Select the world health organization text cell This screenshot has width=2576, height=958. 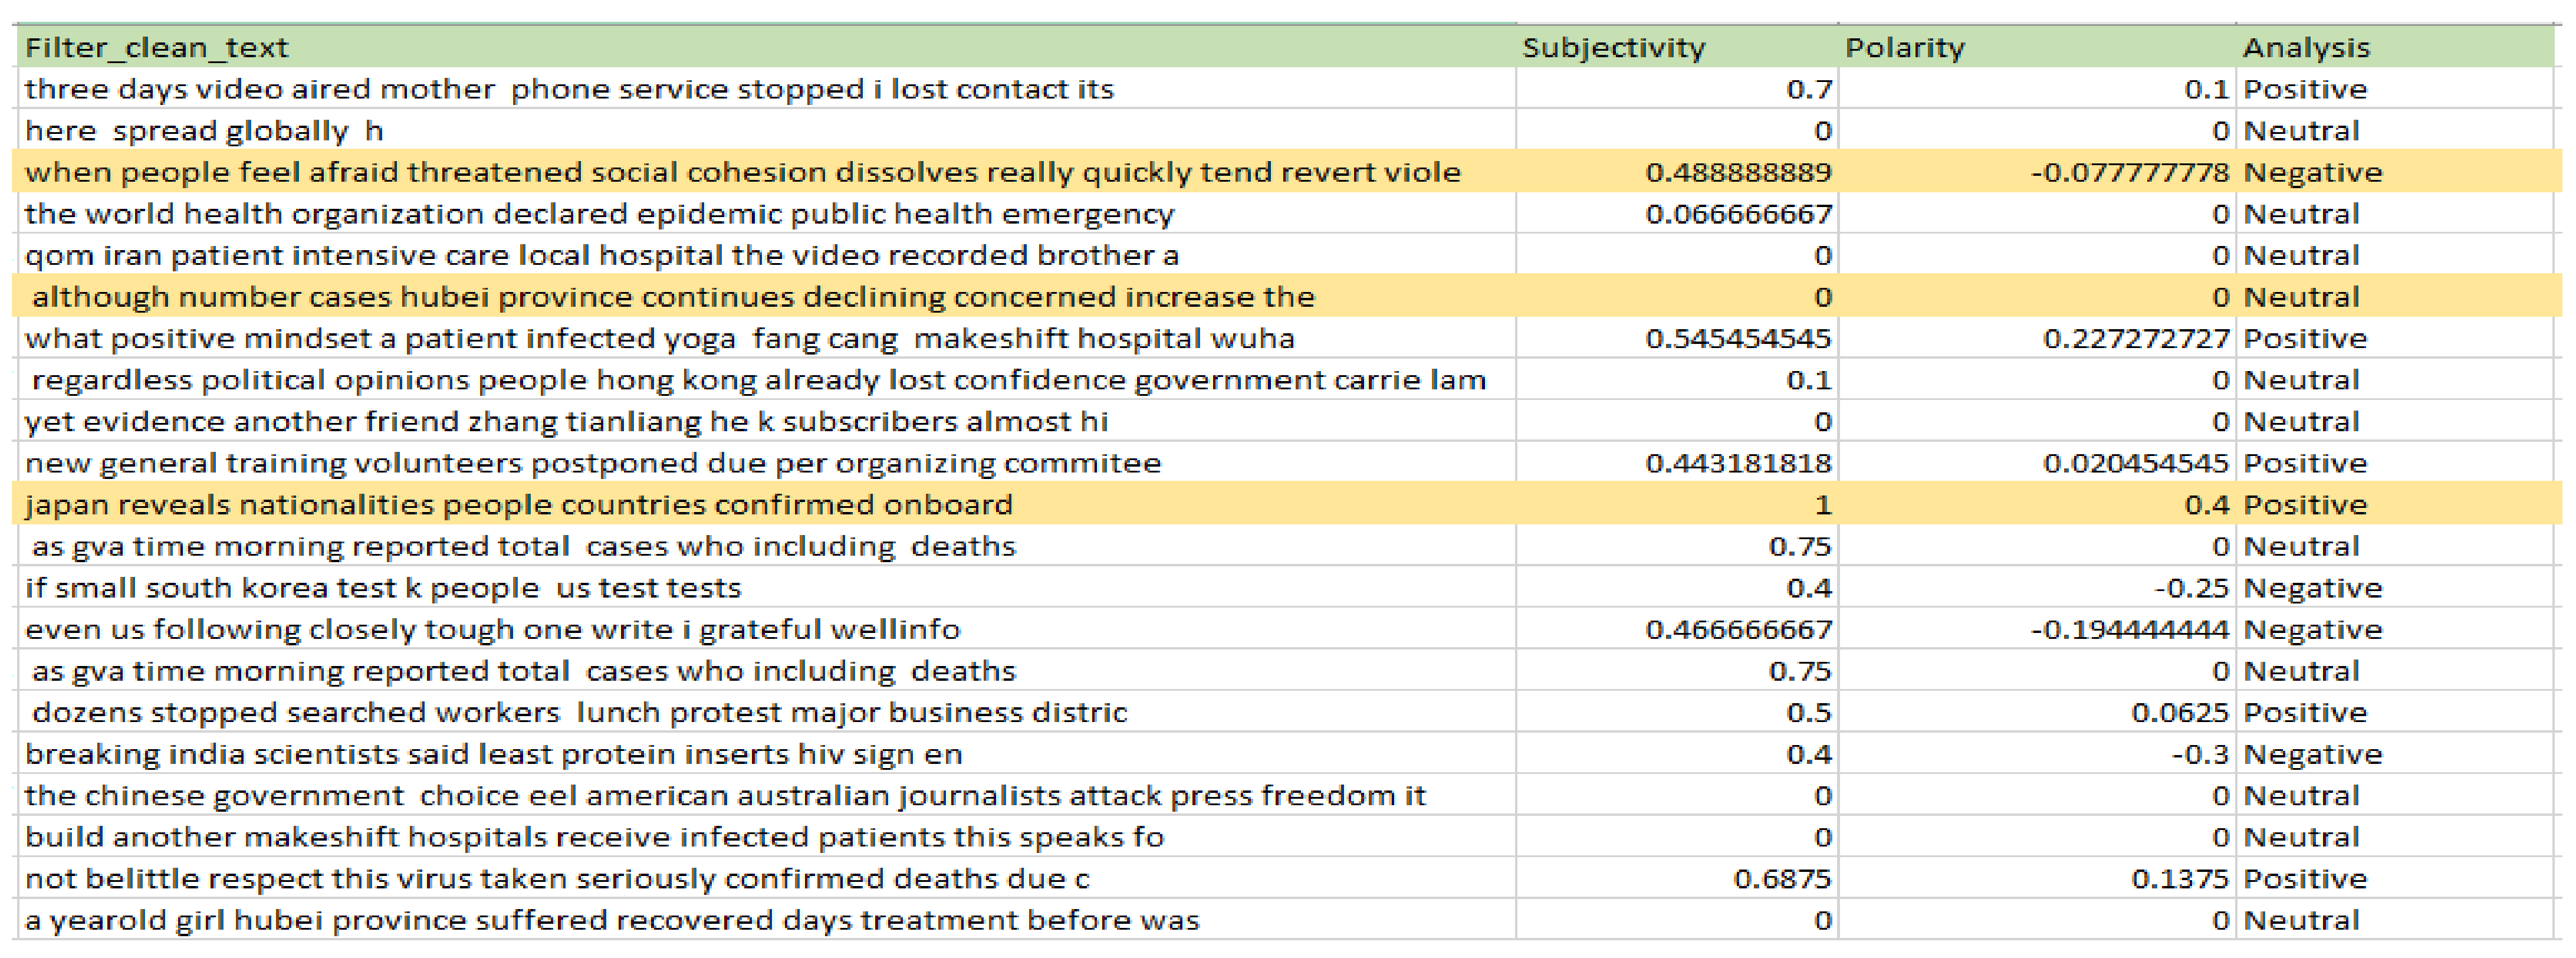click(599, 214)
